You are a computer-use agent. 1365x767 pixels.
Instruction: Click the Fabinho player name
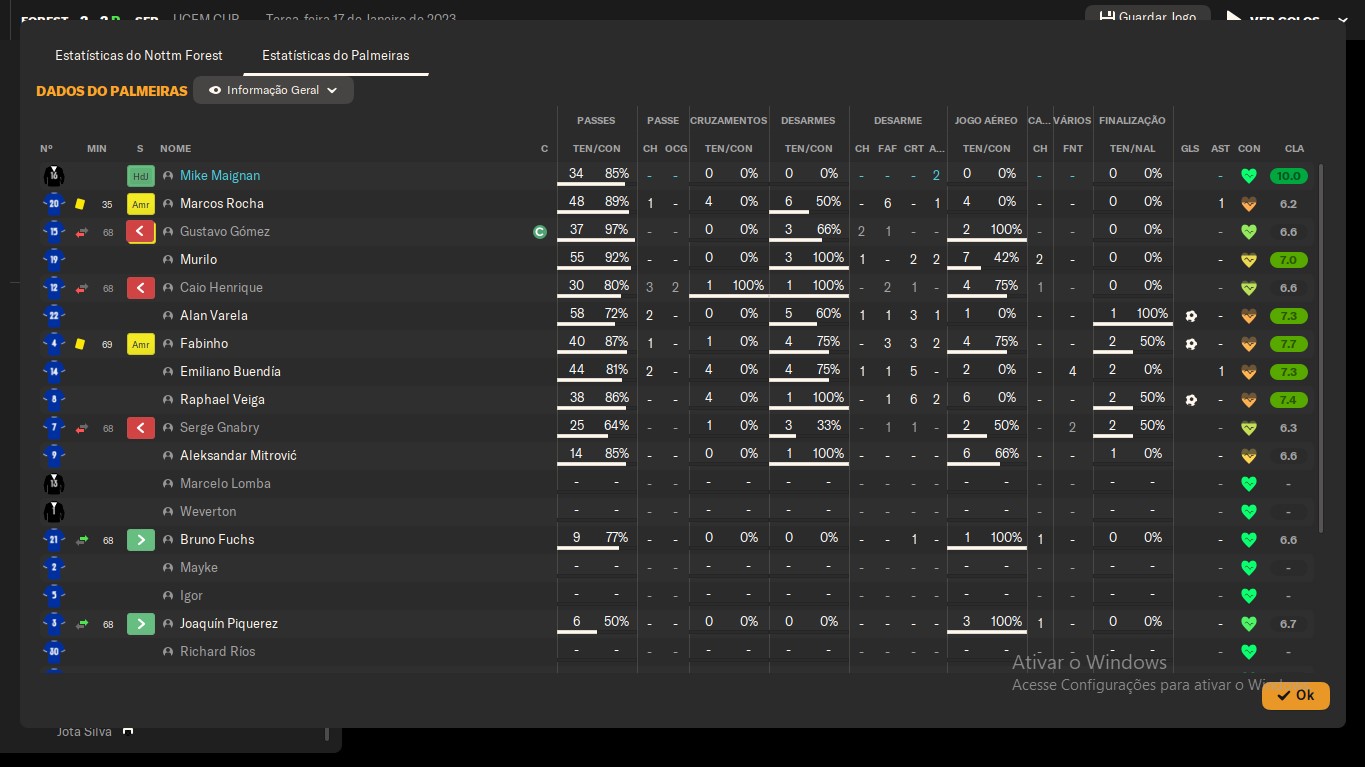coord(204,343)
